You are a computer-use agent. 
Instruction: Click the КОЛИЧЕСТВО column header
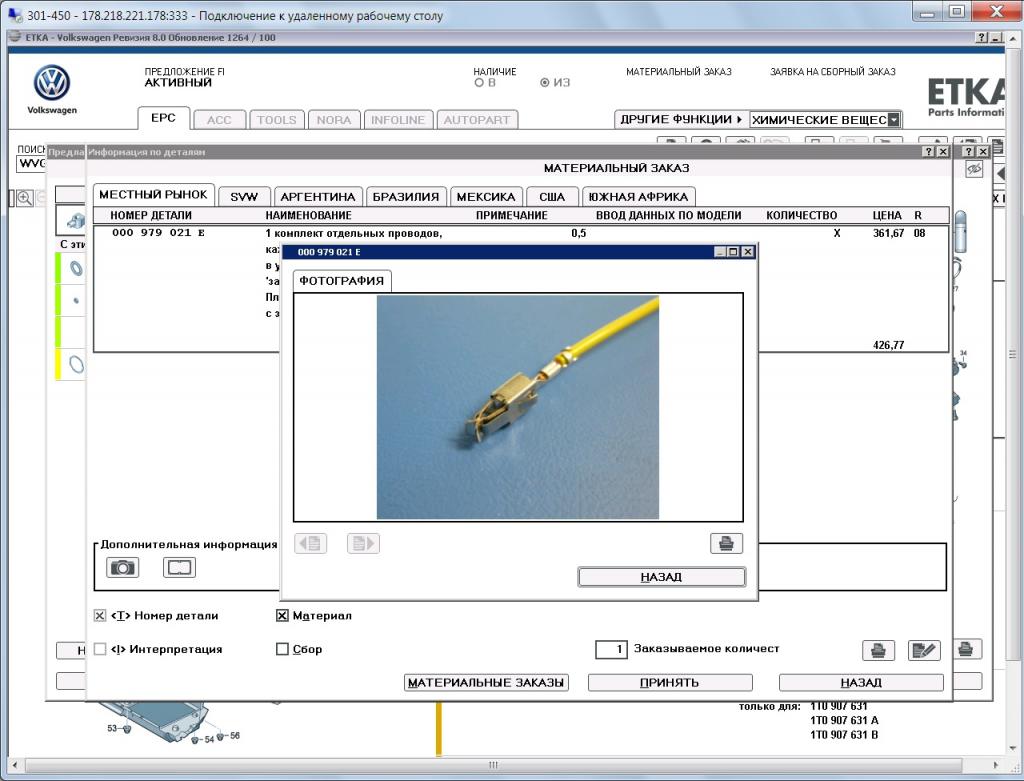point(801,215)
